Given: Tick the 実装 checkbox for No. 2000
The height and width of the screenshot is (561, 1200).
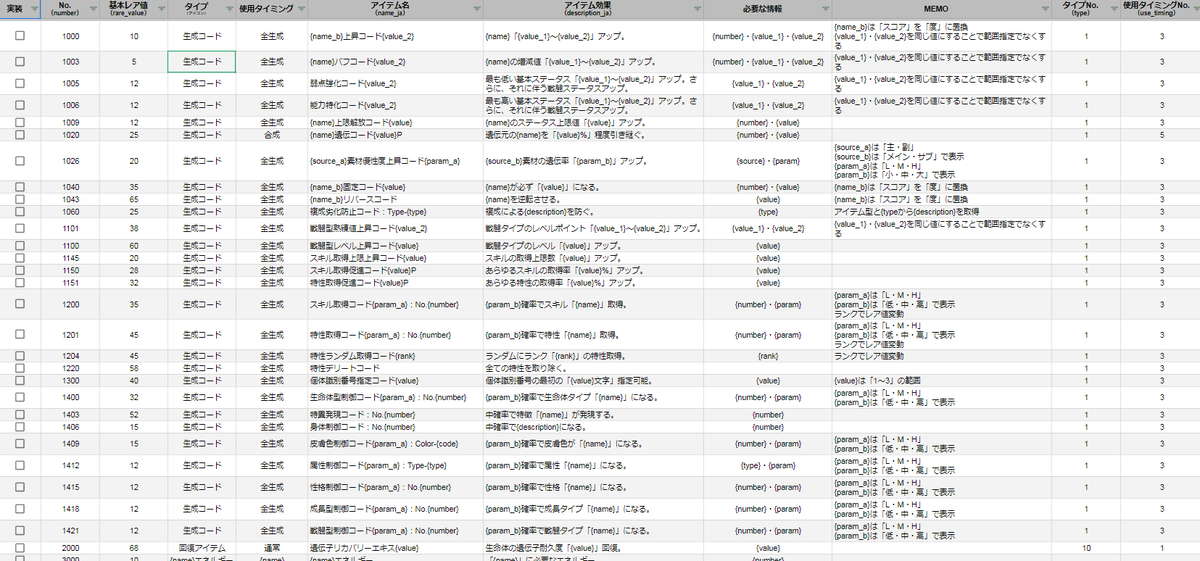Looking at the screenshot, I should click(x=20, y=548).
